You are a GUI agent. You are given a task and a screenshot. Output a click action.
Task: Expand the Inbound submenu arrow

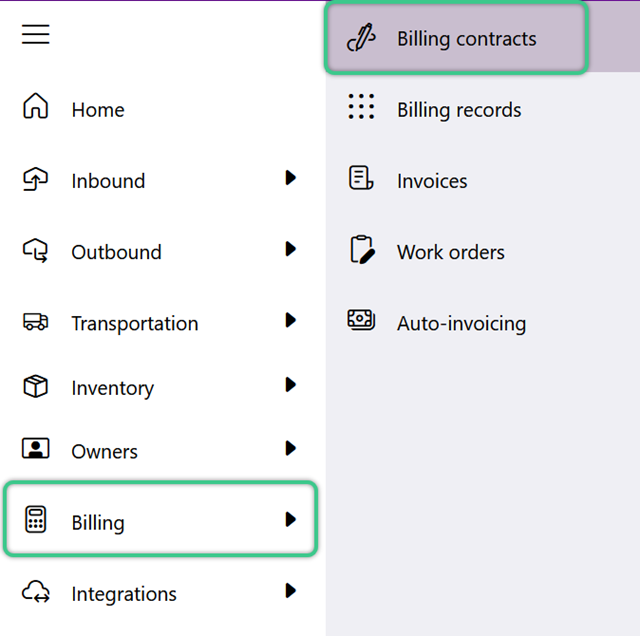click(290, 178)
